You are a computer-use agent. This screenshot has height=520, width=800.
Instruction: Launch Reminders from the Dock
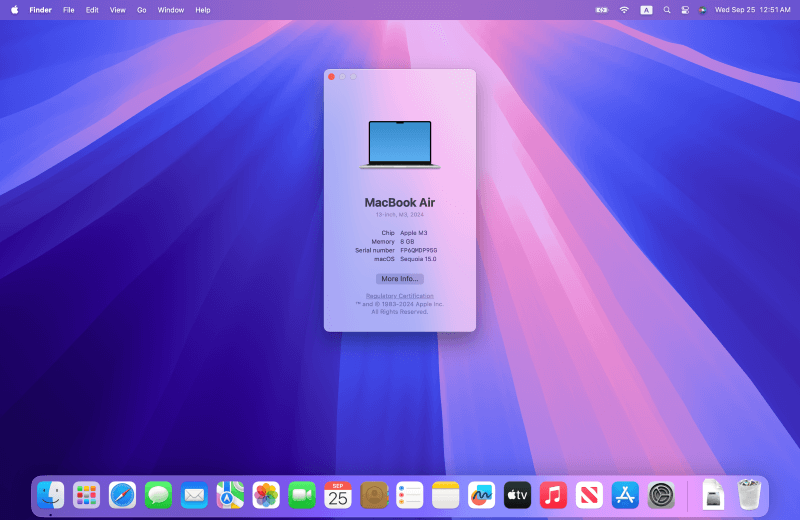coord(410,495)
